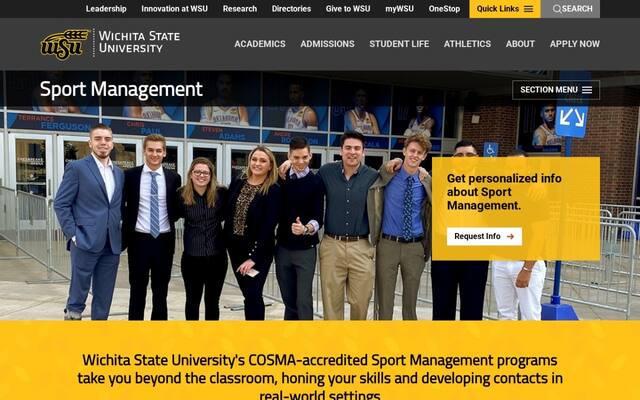The height and width of the screenshot is (400, 640).
Task: Click the Sport Management page heading
Action: point(121,89)
